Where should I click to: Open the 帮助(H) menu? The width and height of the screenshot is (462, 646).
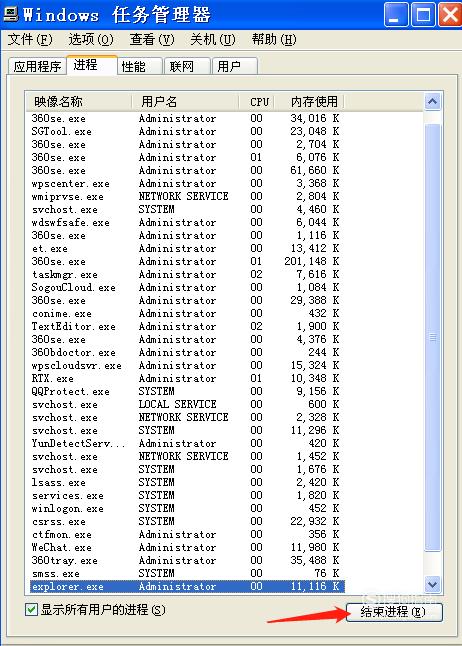coord(274,40)
